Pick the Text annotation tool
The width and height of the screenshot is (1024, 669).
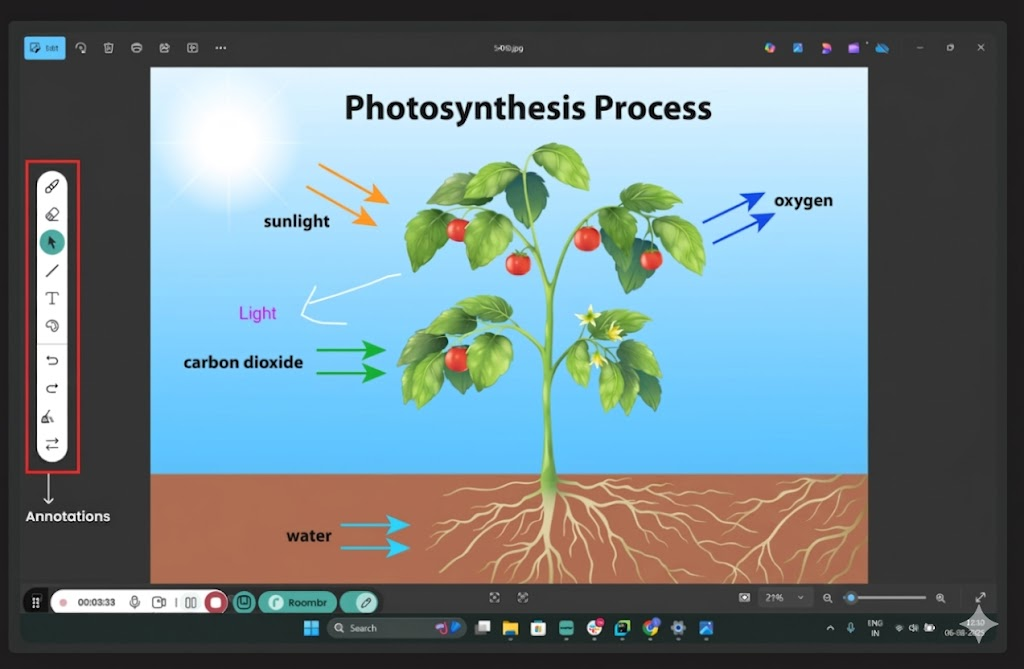[x=52, y=297]
